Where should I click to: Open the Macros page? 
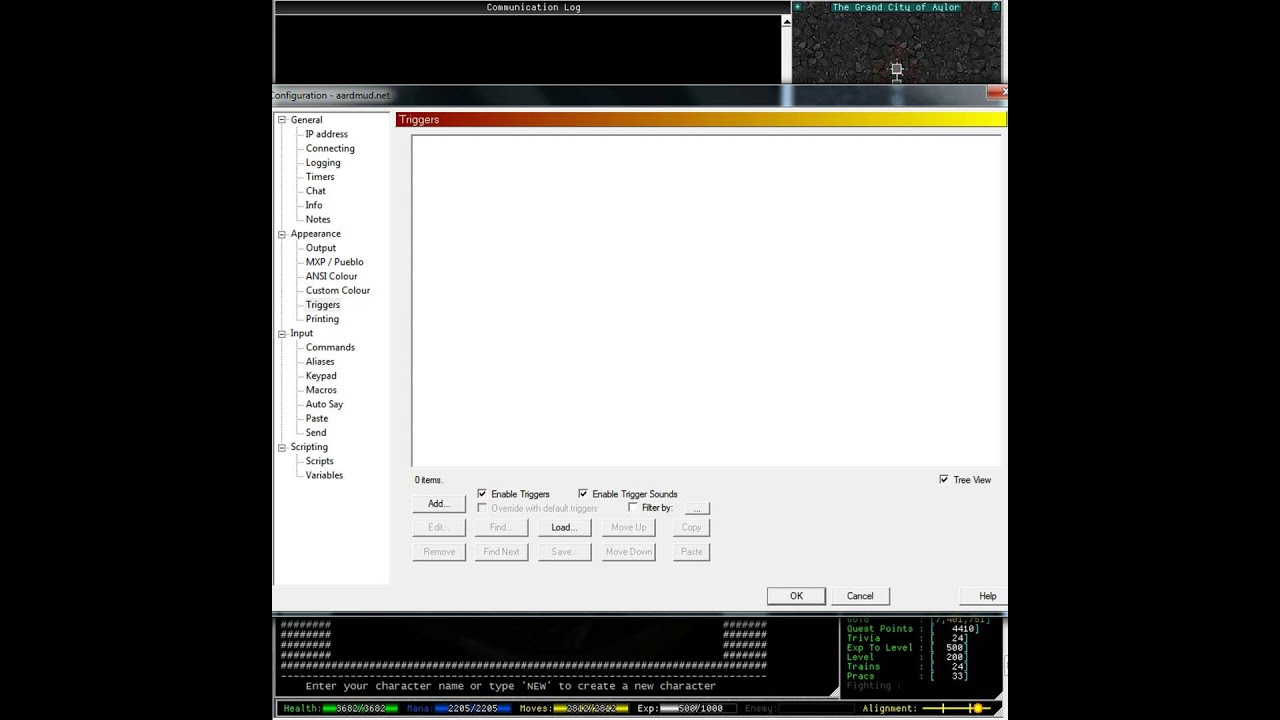321,390
